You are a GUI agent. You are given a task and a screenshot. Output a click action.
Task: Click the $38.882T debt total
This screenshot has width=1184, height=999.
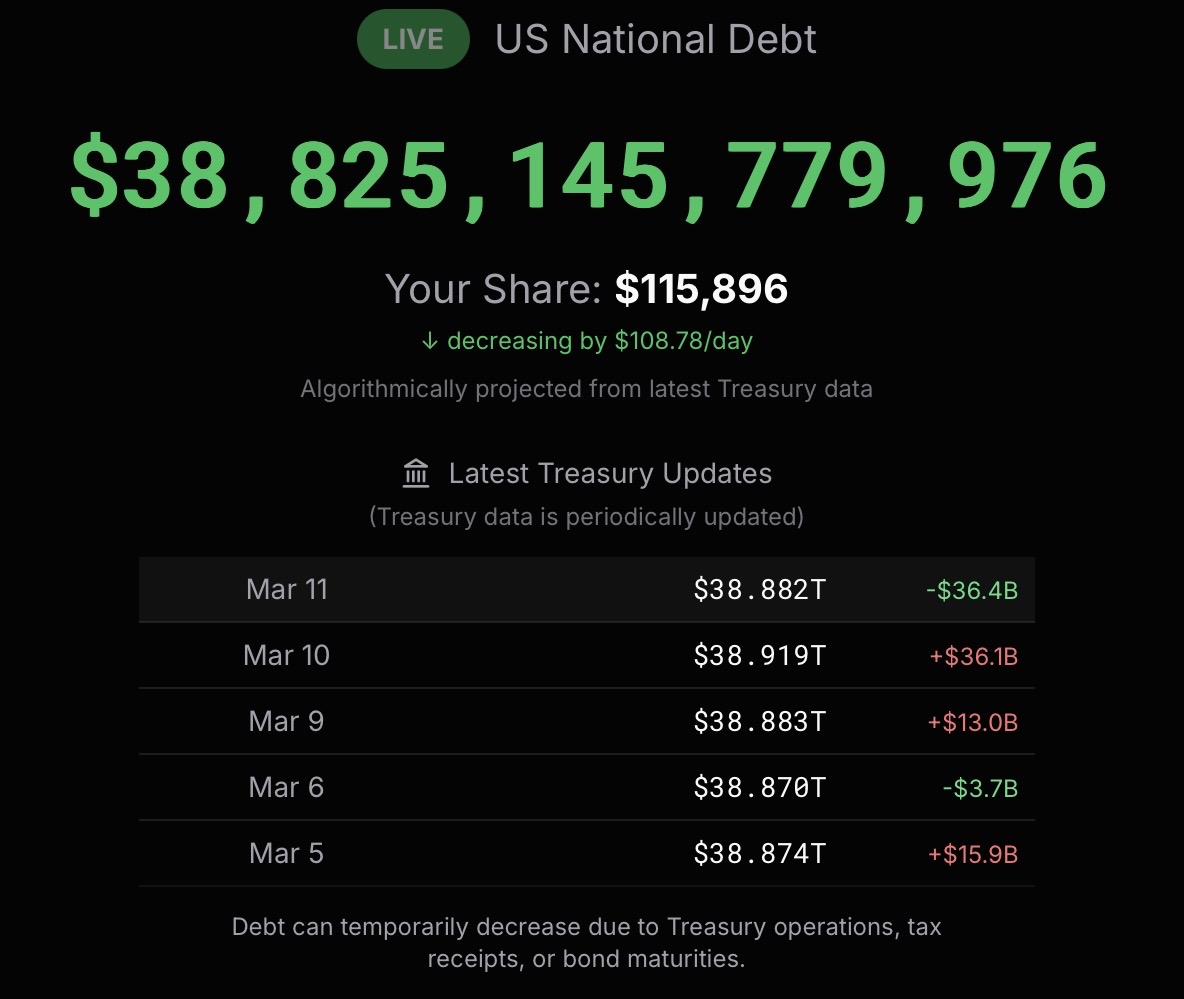tap(760, 590)
